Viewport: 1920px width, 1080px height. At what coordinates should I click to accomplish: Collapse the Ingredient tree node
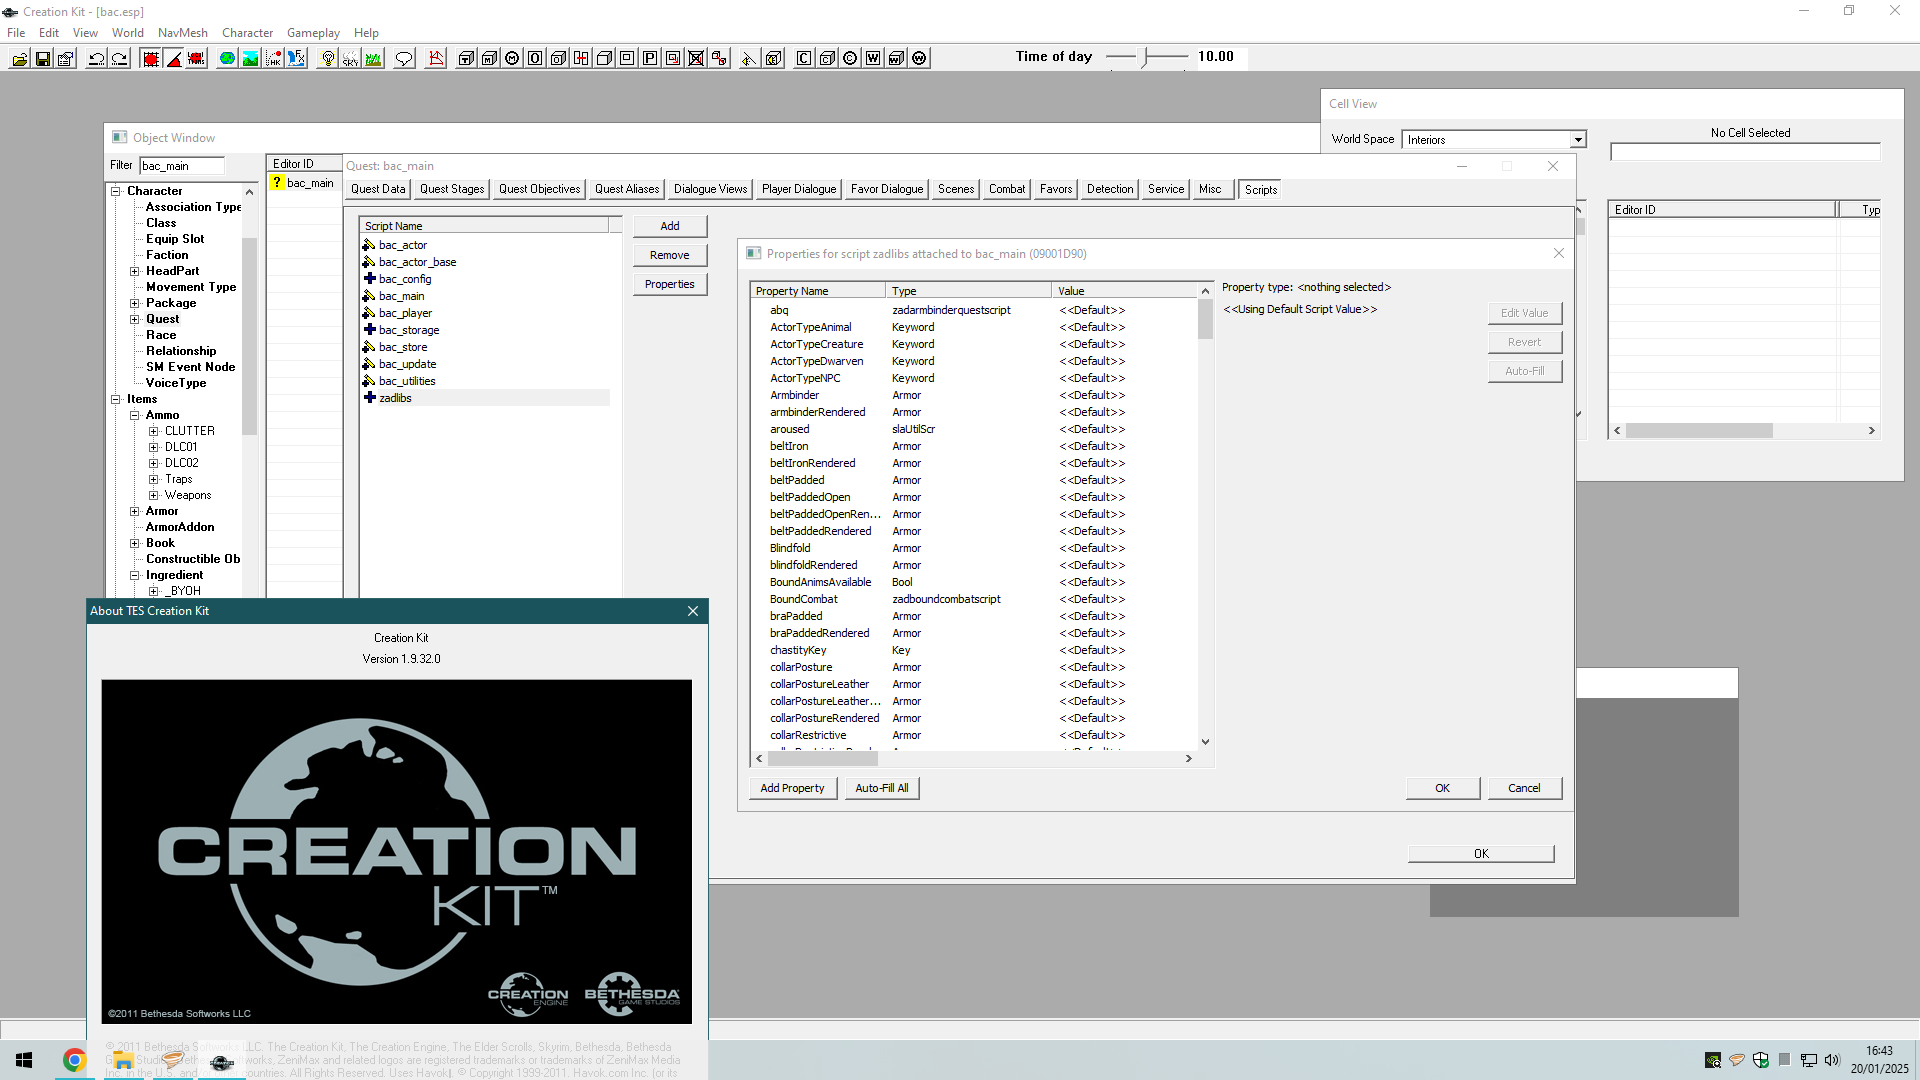[135, 575]
